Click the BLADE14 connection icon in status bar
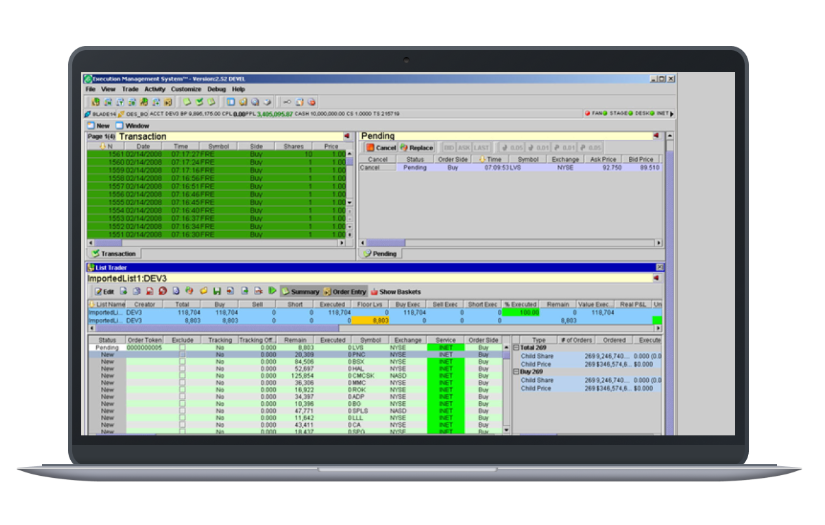Screen dimensions: 825x525 [x=88, y=114]
